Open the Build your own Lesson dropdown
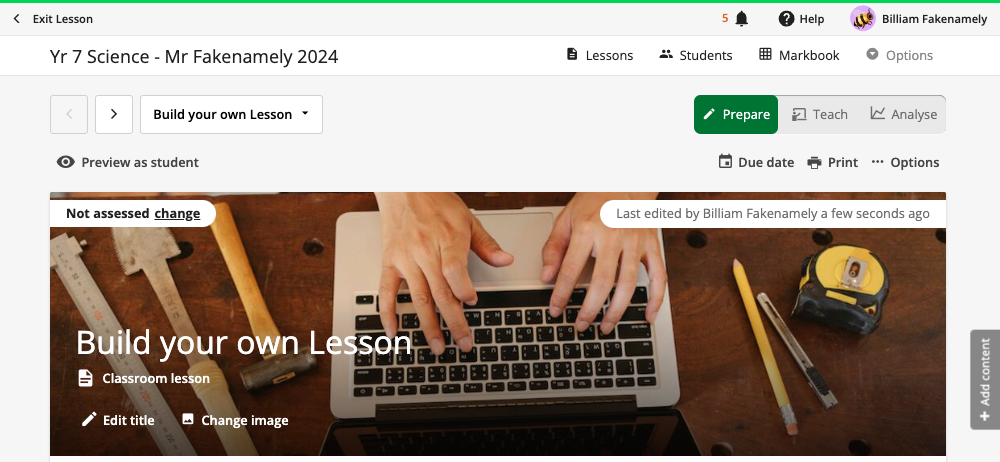 231,115
